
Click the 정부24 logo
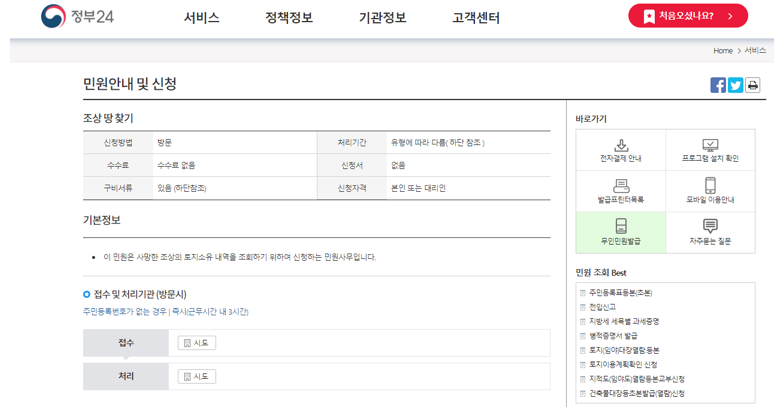pos(77,16)
